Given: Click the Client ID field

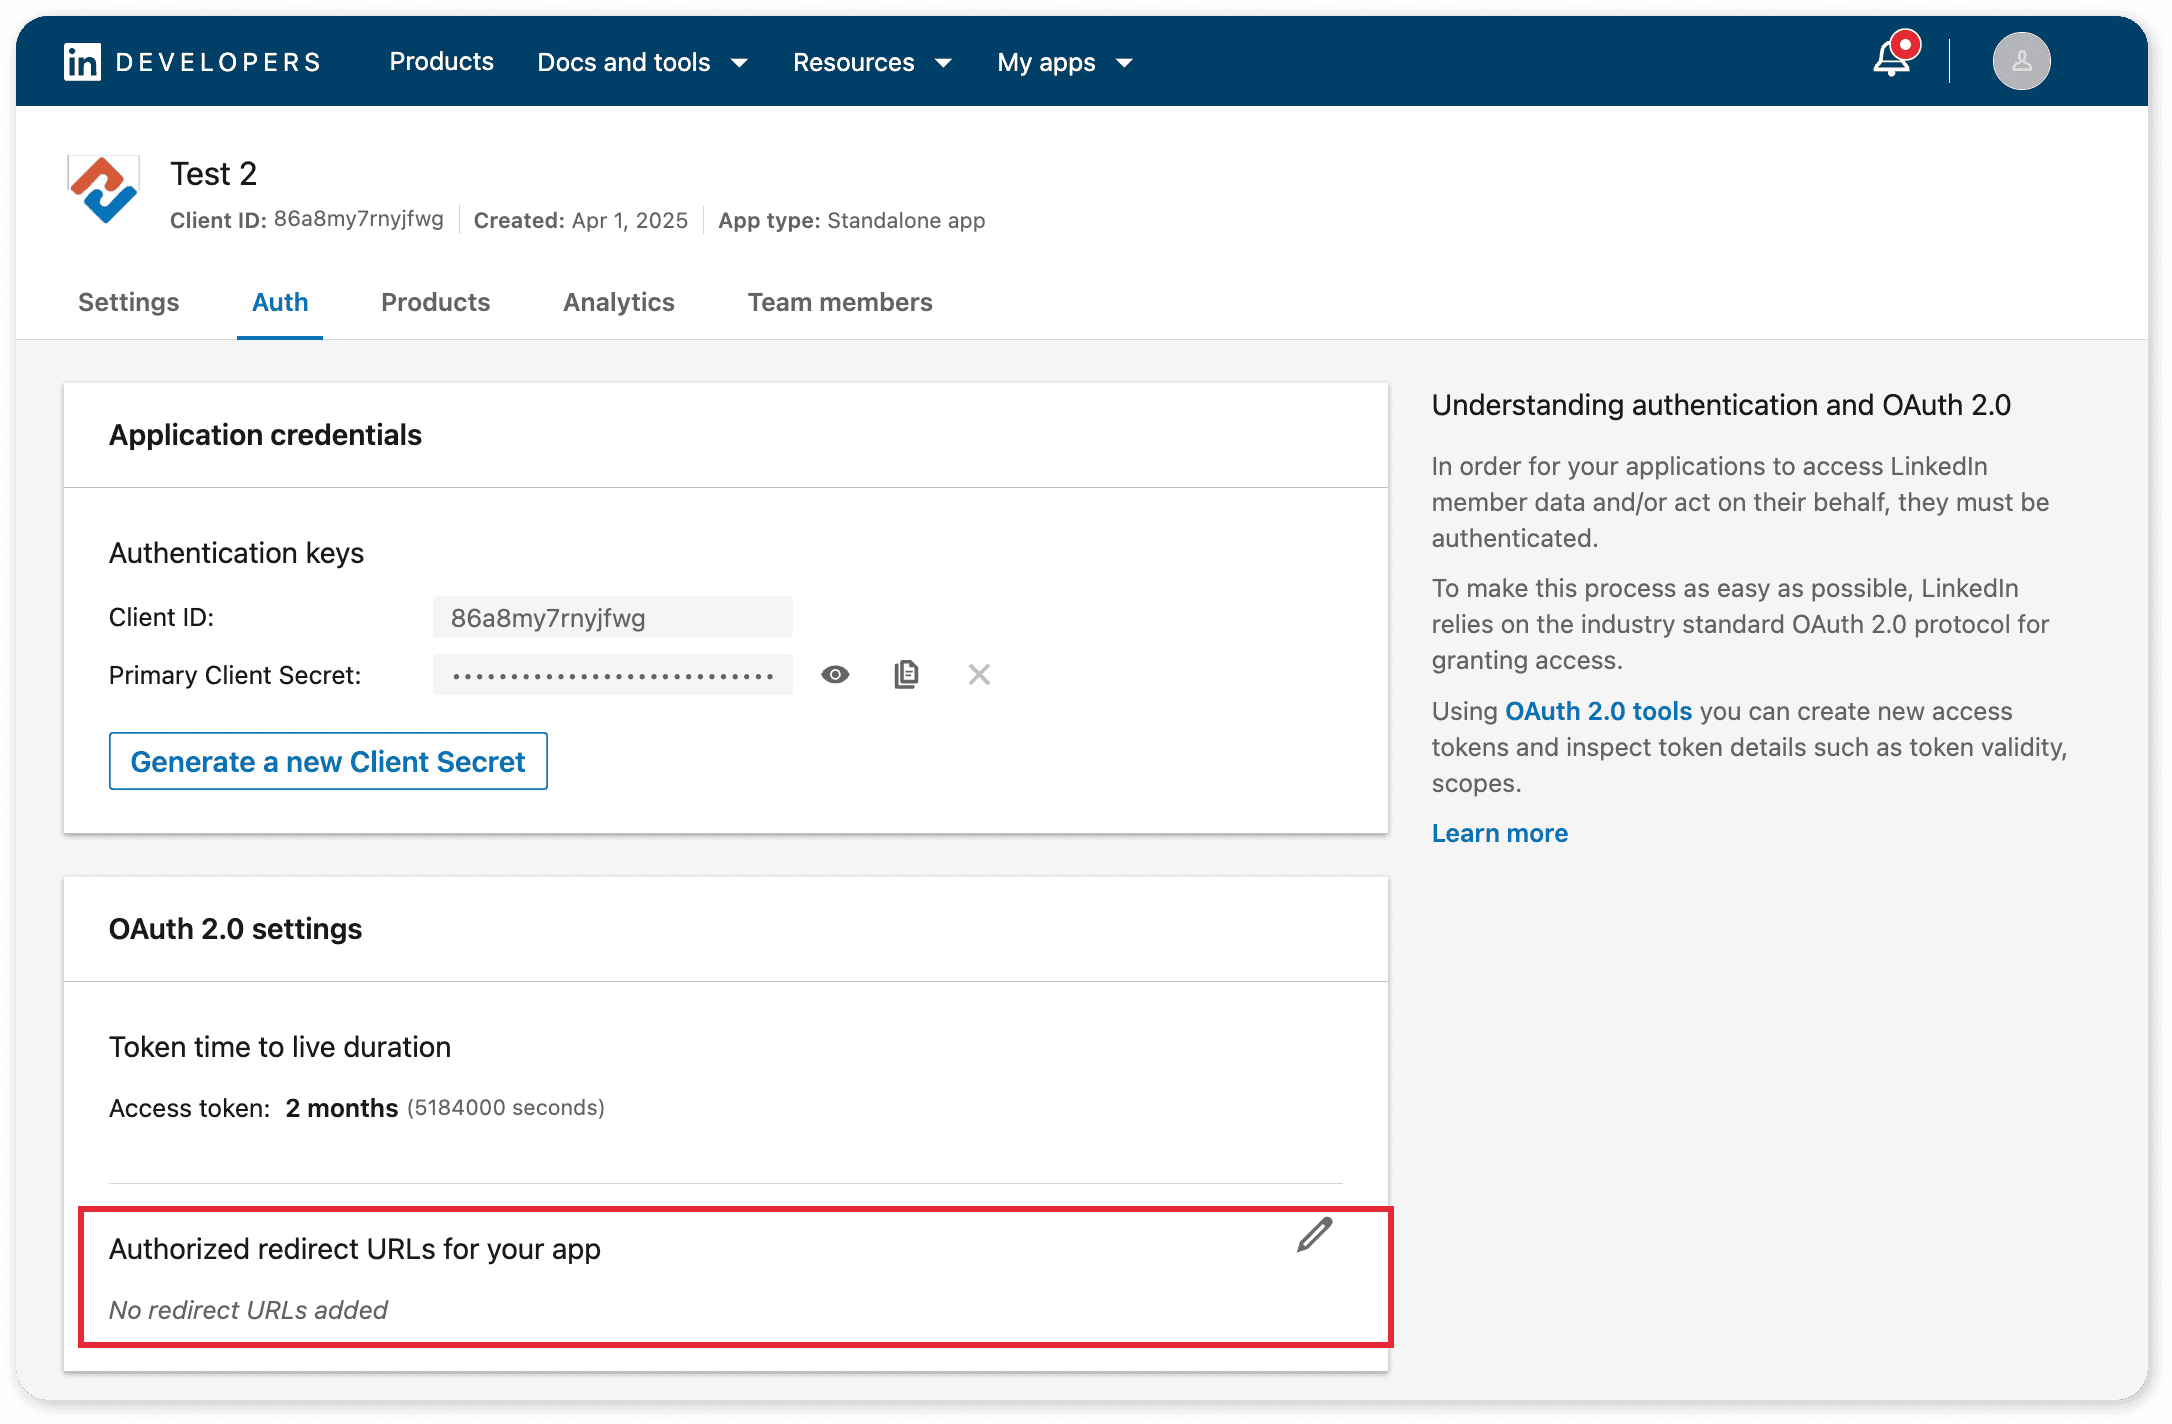Looking at the screenshot, I should pos(612,618).
